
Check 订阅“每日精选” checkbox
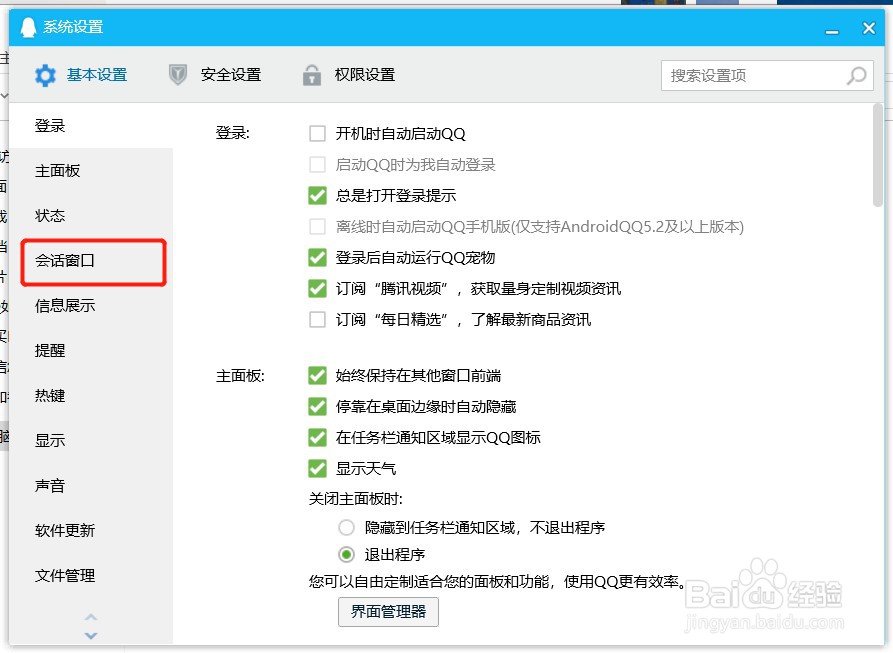click(317, 319)
